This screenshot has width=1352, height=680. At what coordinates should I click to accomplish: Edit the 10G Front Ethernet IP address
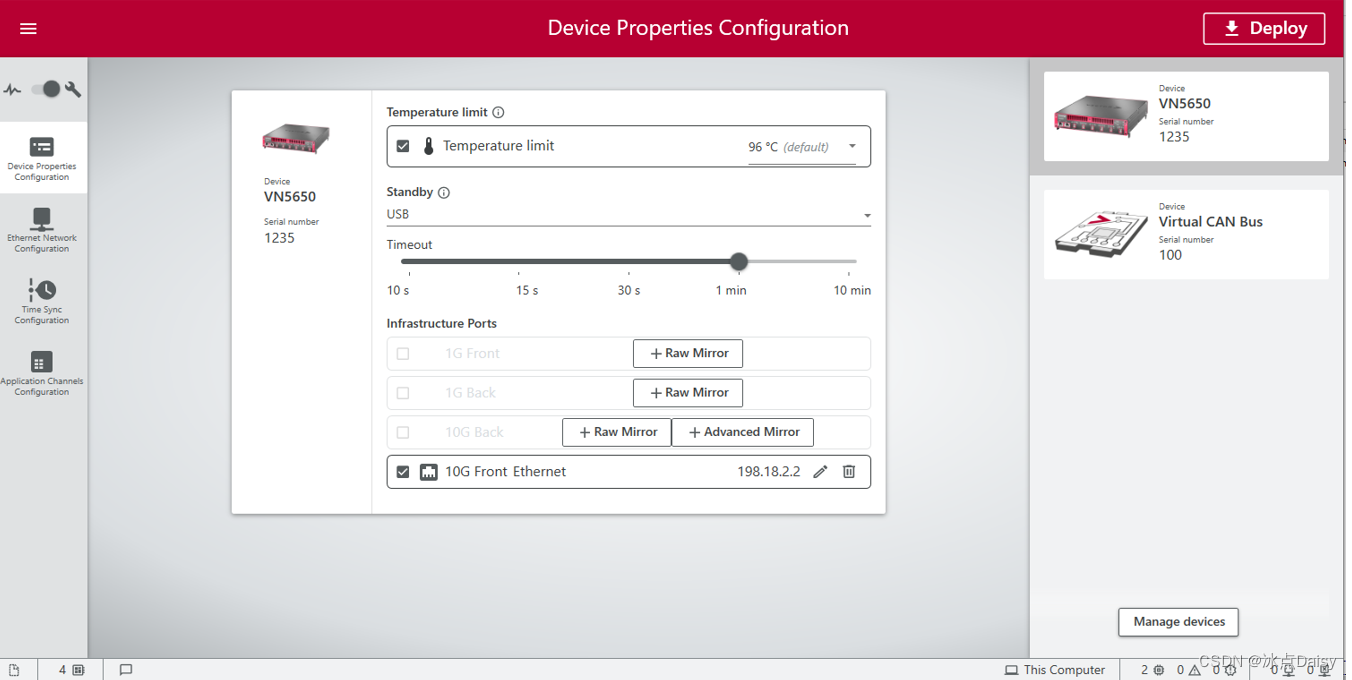tap(820, 471)
